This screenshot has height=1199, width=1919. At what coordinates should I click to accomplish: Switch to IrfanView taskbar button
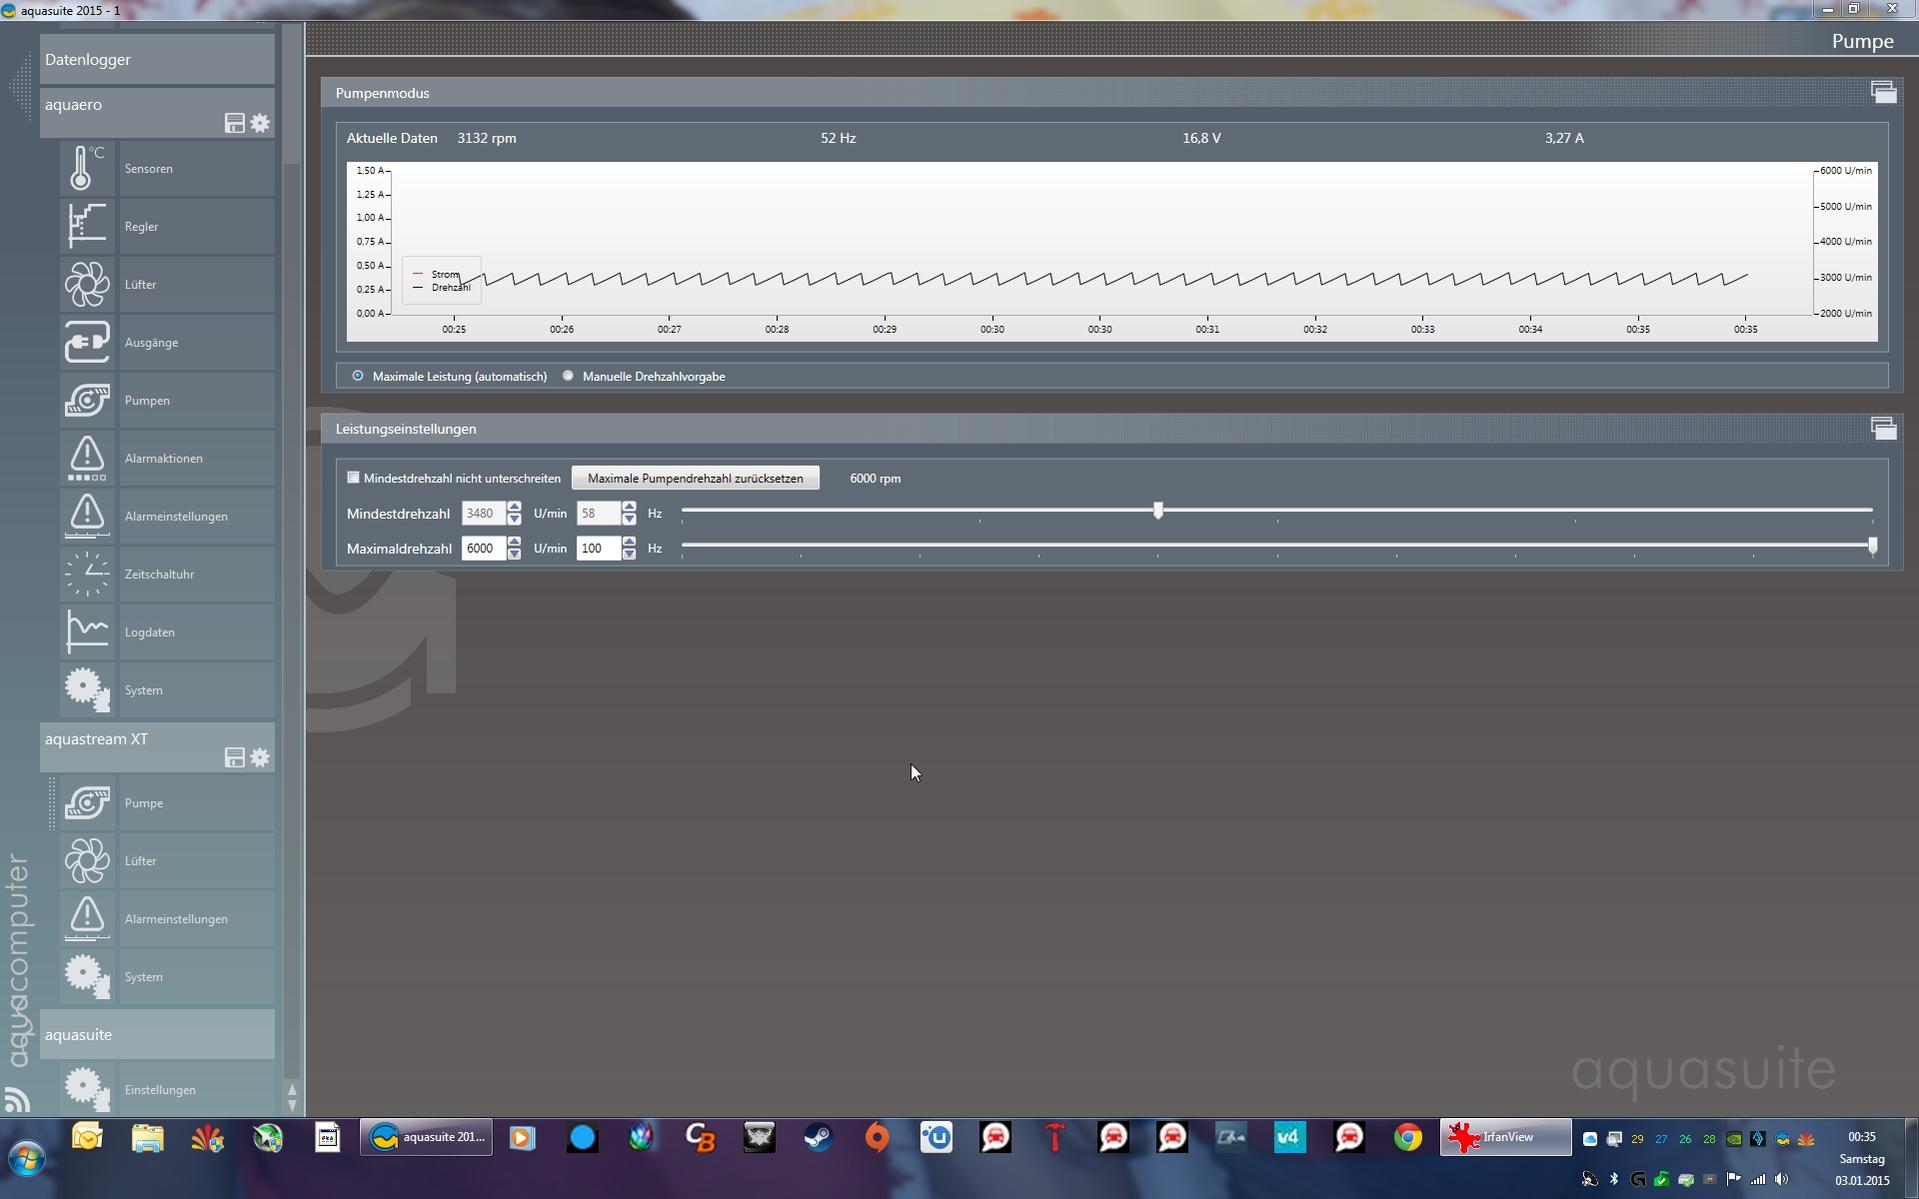tap(1505, 1137)
